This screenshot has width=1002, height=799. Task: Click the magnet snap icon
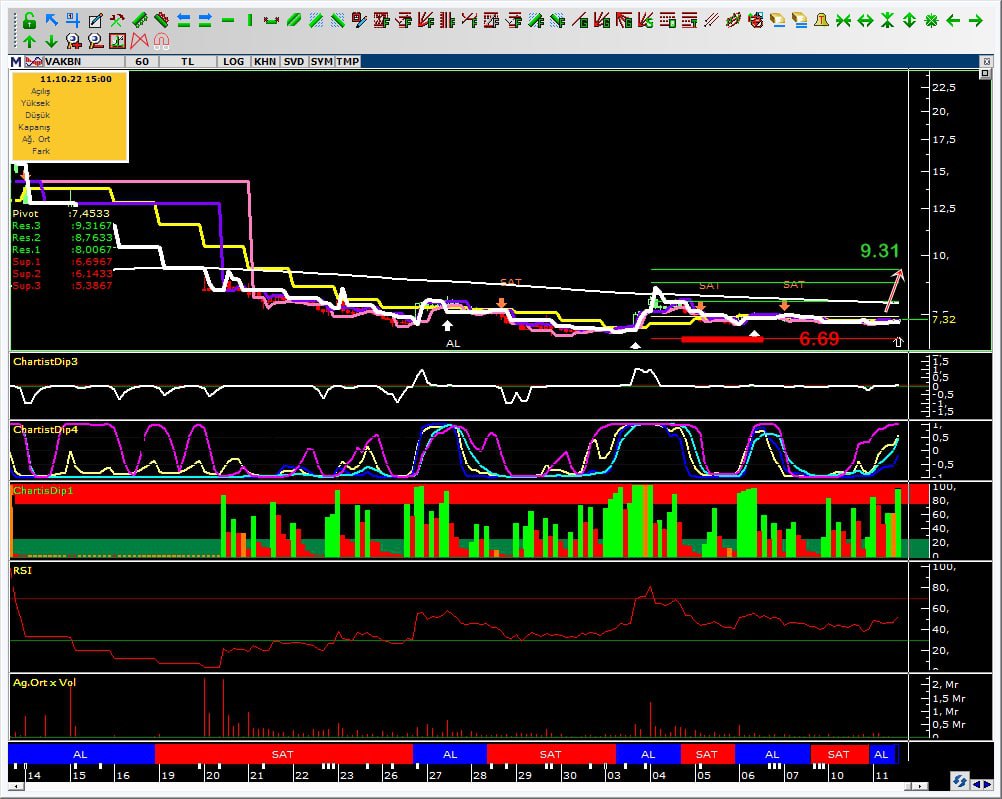161,41
